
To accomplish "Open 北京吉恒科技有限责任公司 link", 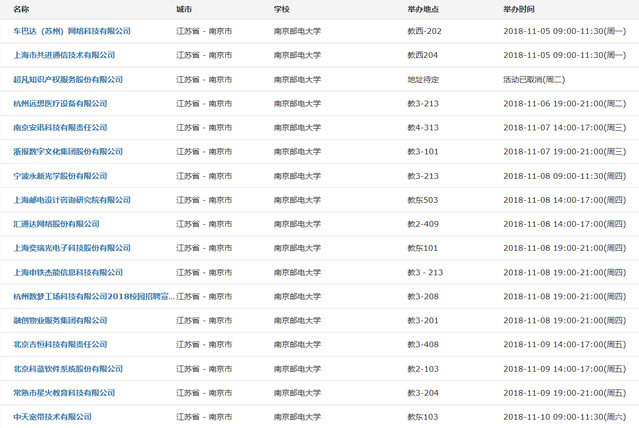I will click(60, 344).
